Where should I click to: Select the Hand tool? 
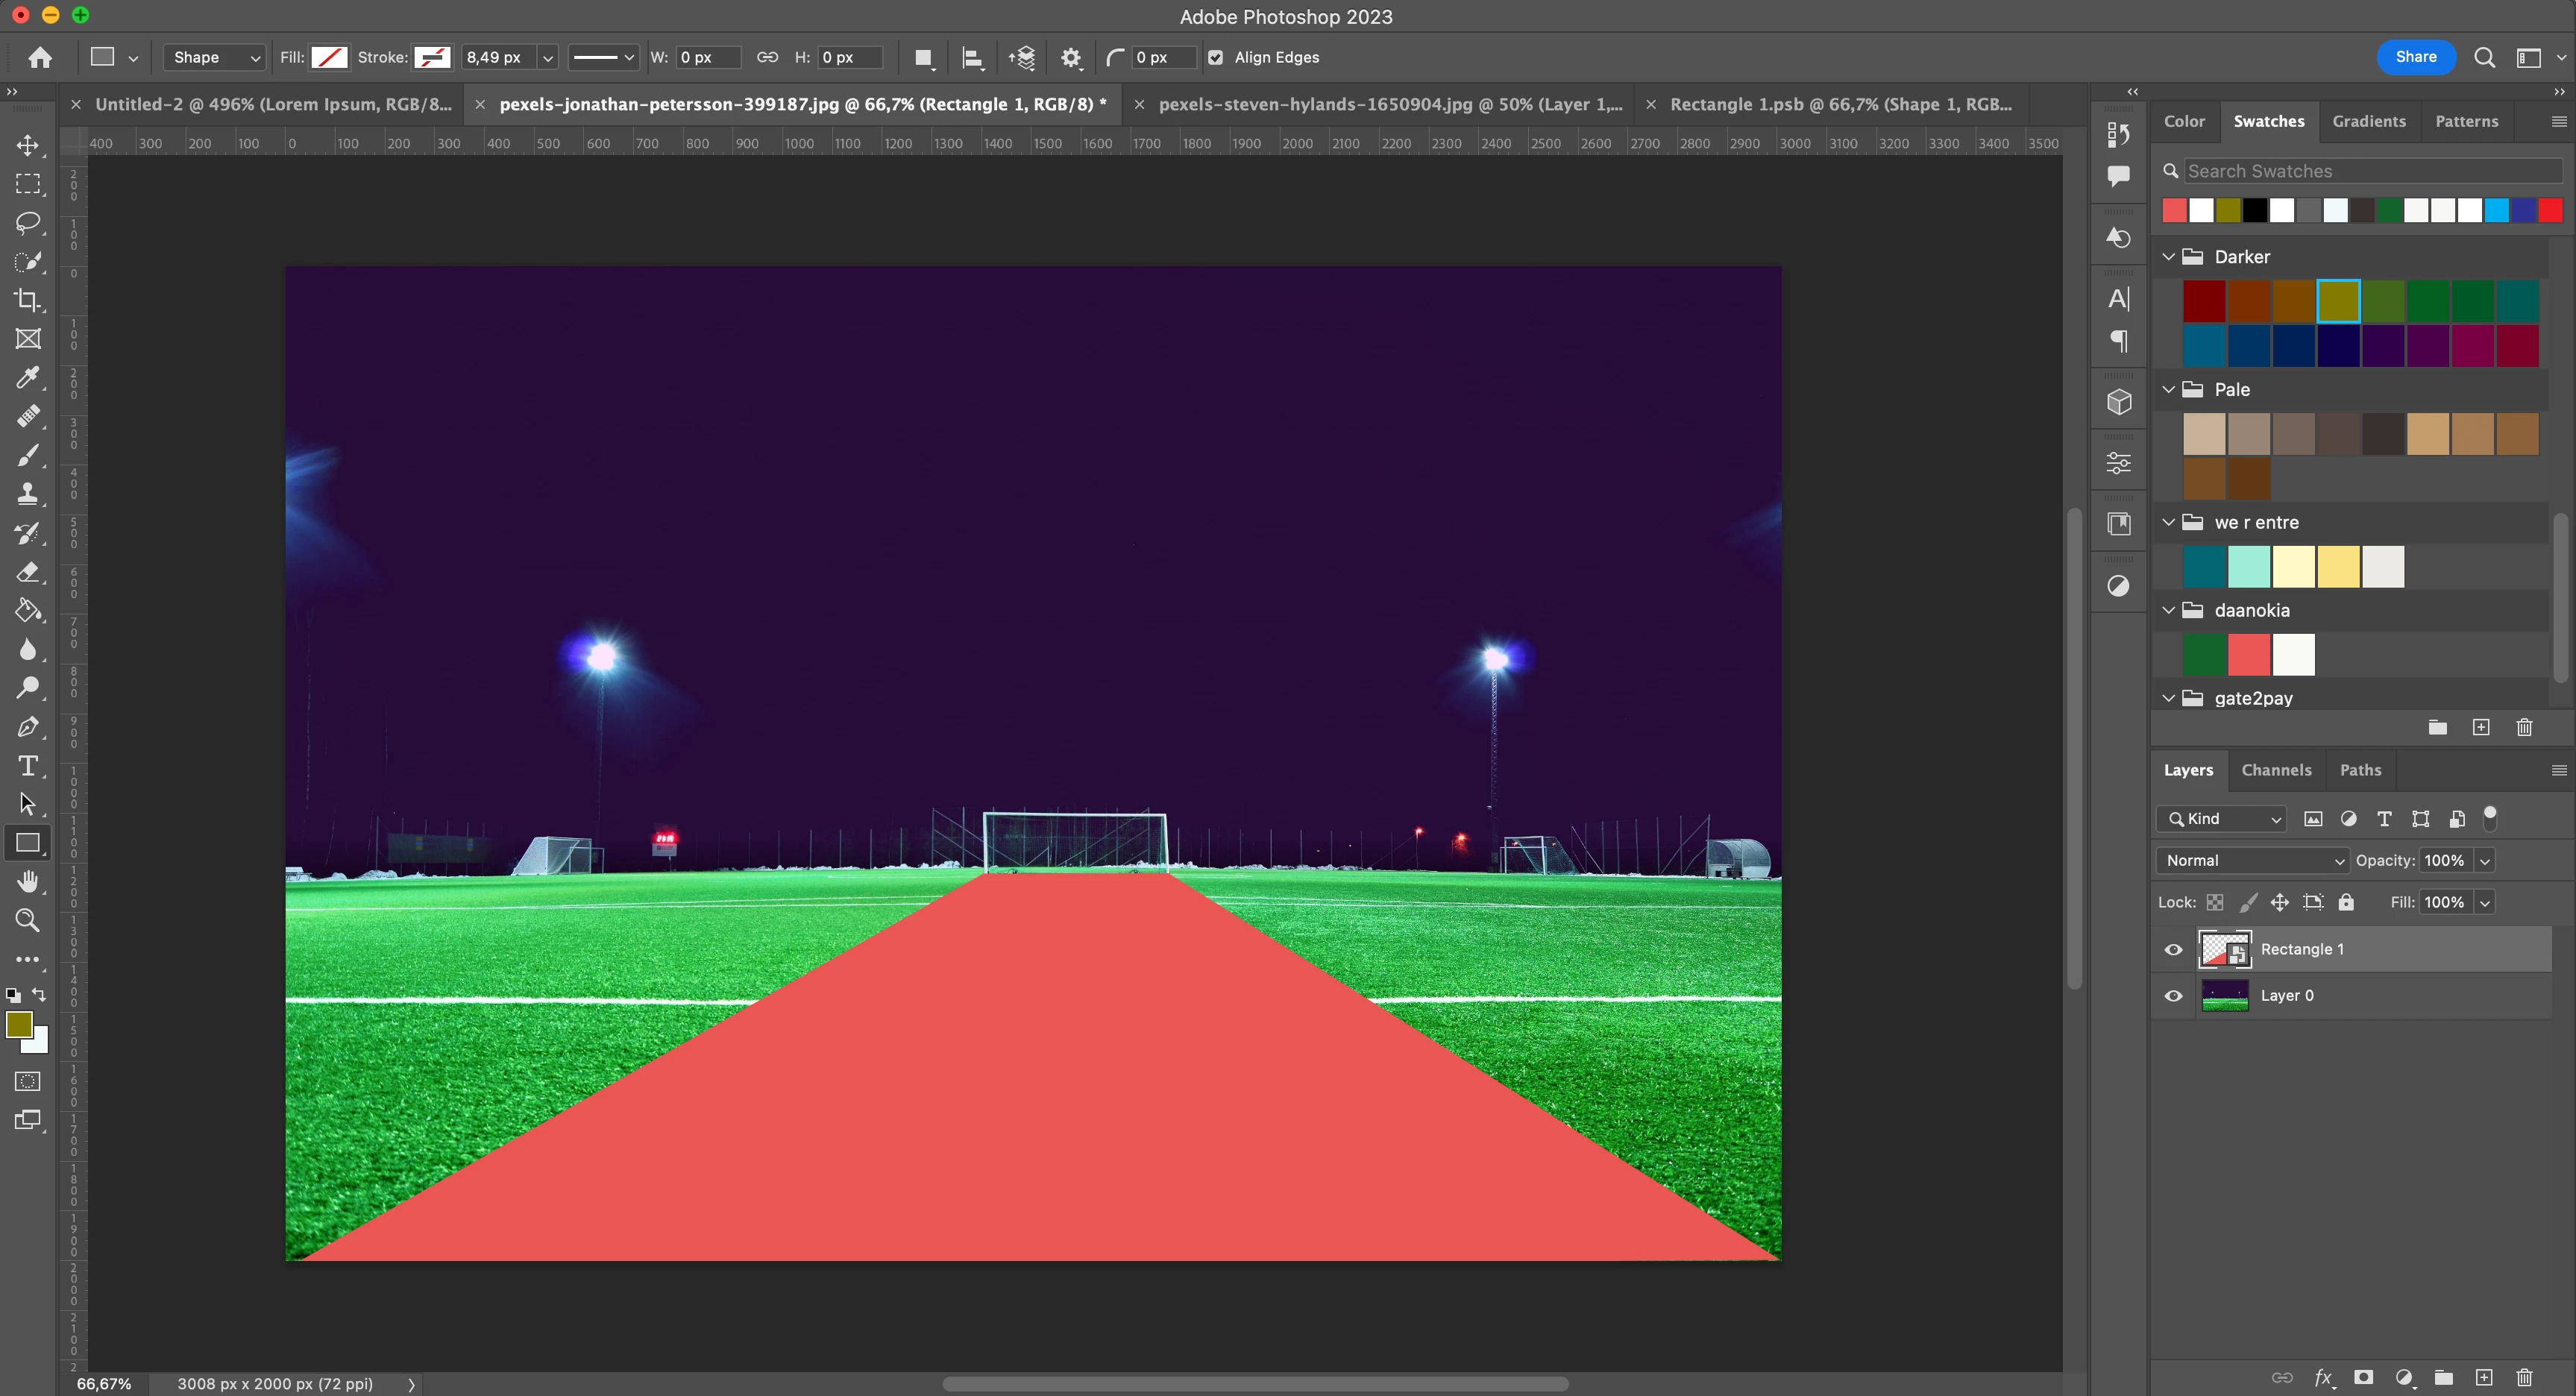pos(28,881)
